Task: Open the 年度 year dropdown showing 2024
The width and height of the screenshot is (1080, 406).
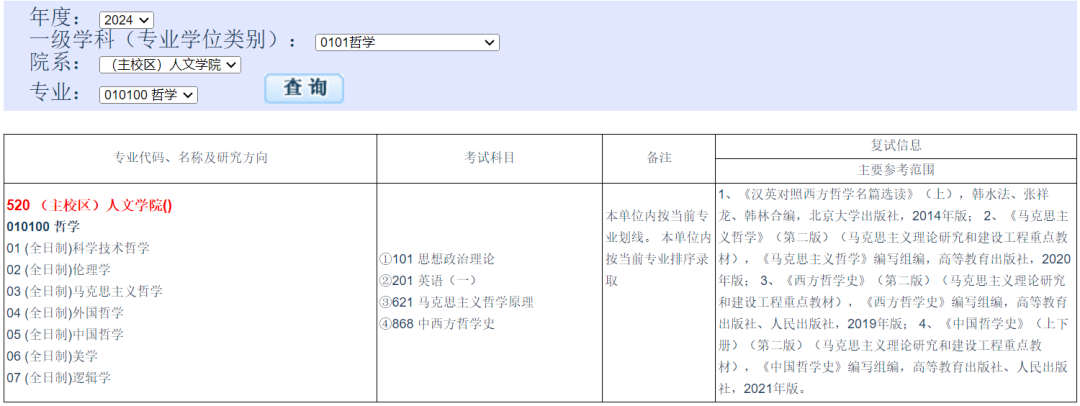Action: pyautogui.click(x=126, y=20)
